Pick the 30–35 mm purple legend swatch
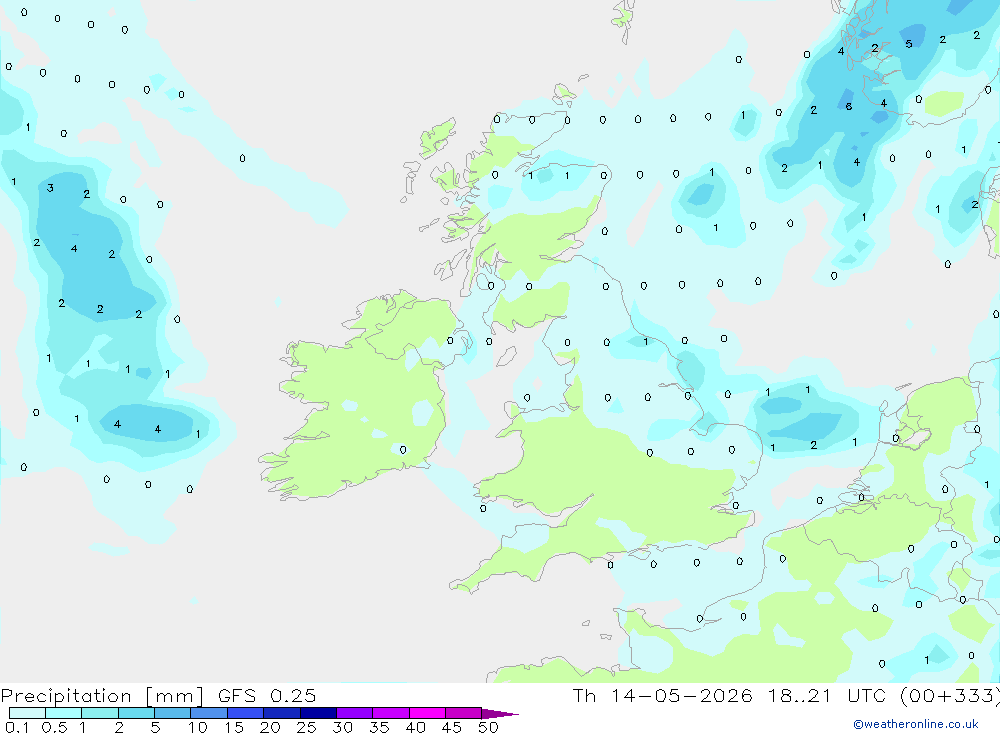The width and height of the screenshot is (1000, 733). click(354, 713)
